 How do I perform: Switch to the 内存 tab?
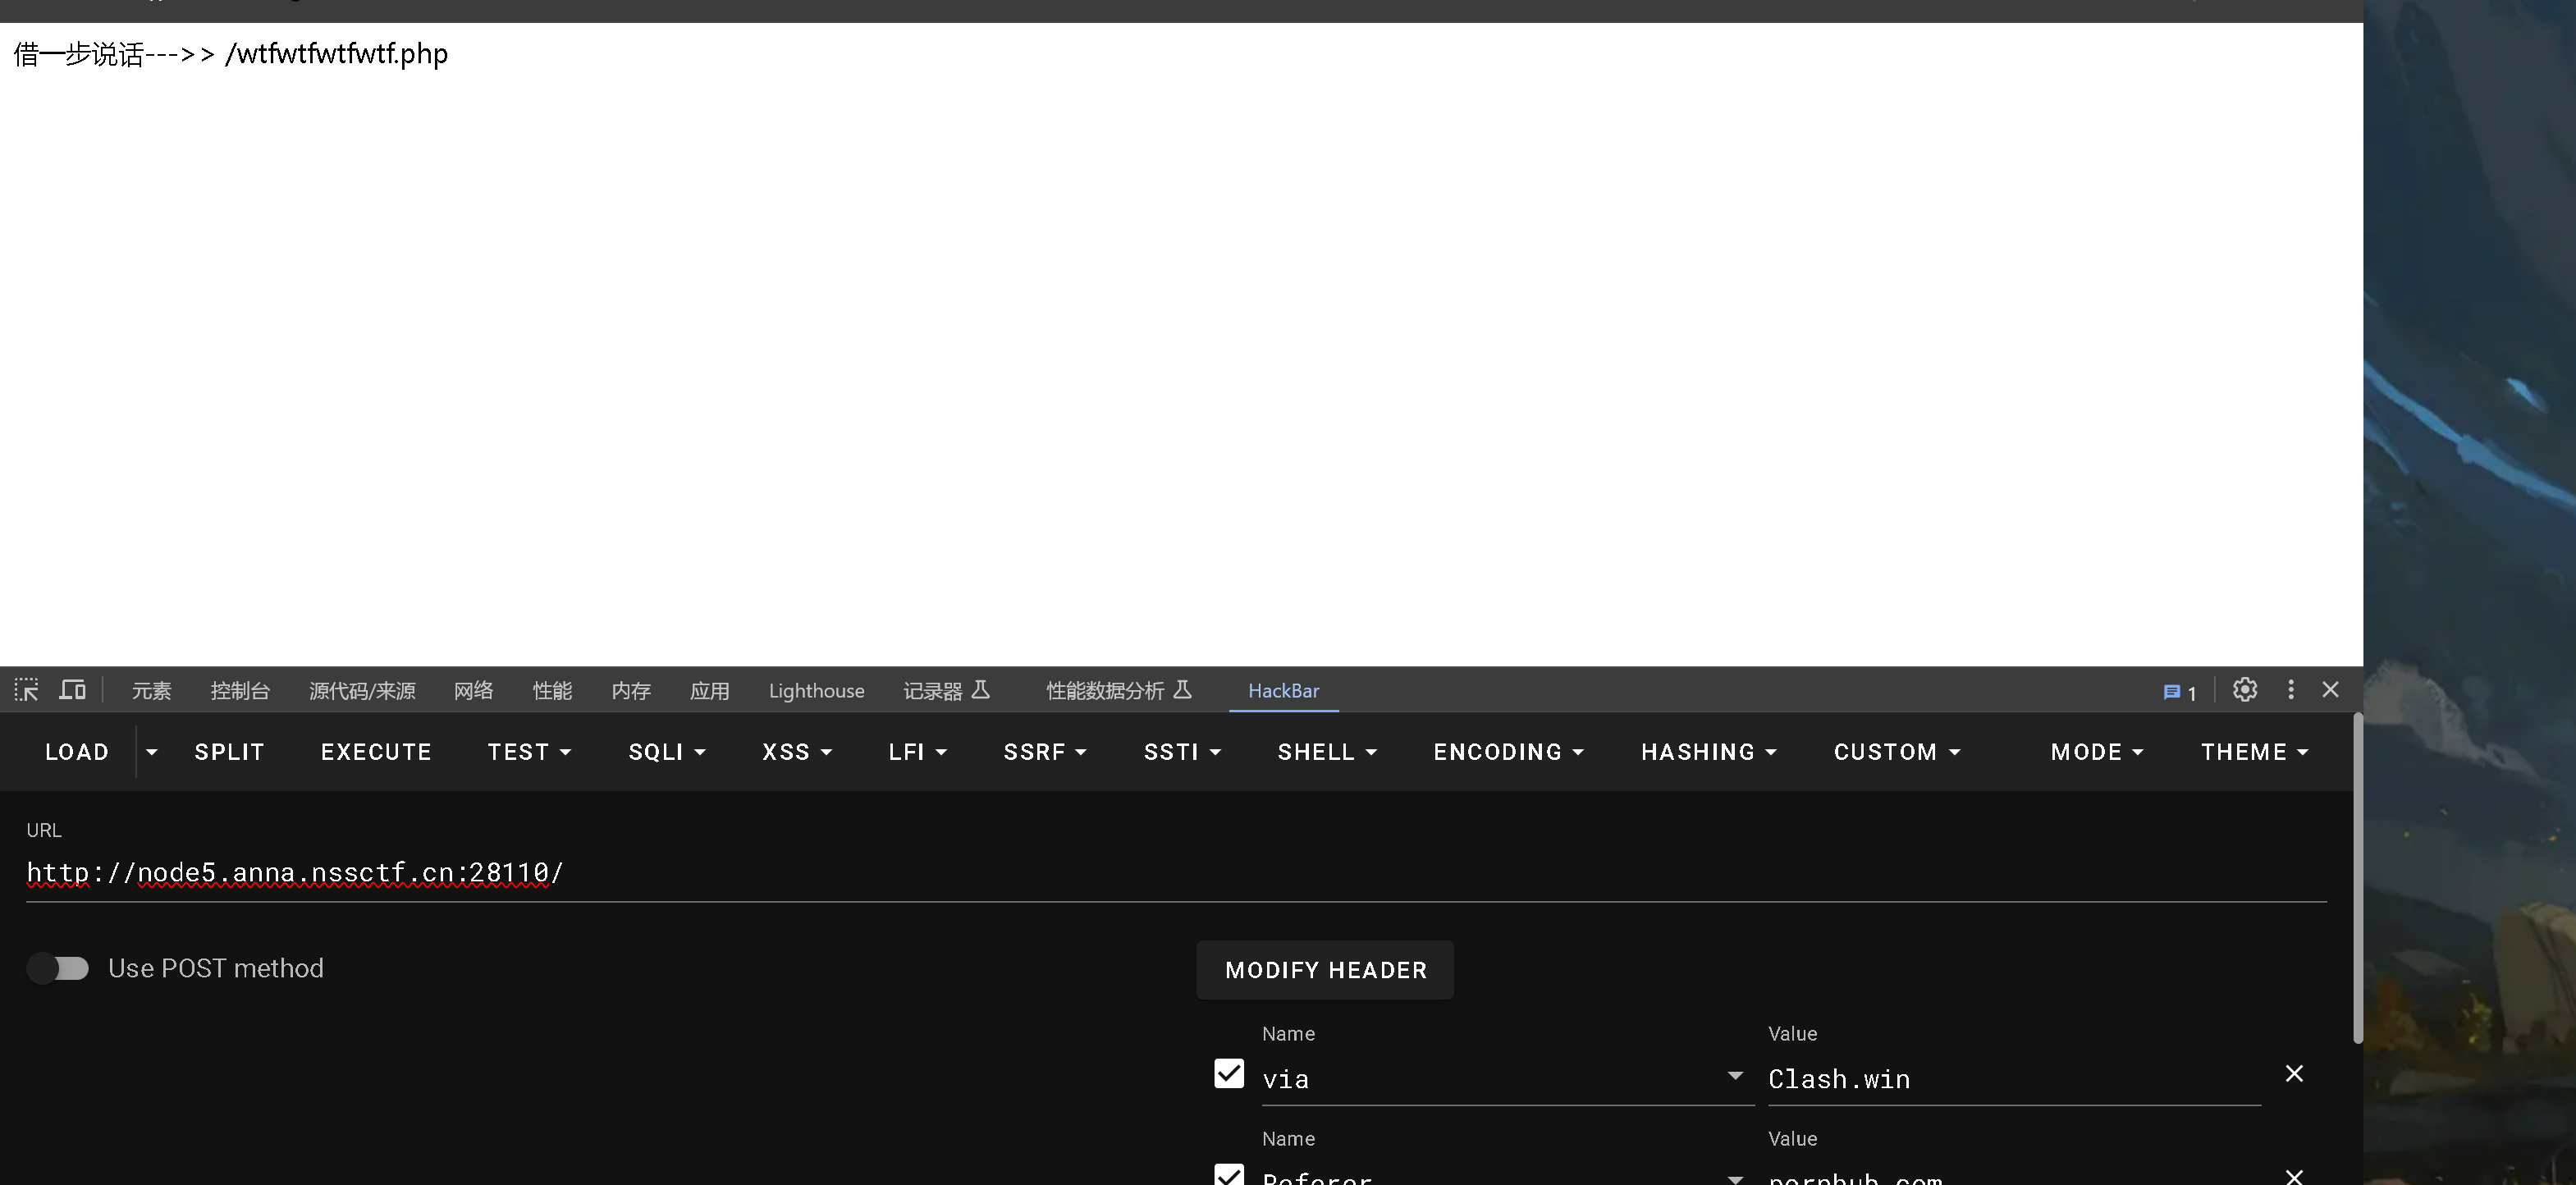pos(631,691)
